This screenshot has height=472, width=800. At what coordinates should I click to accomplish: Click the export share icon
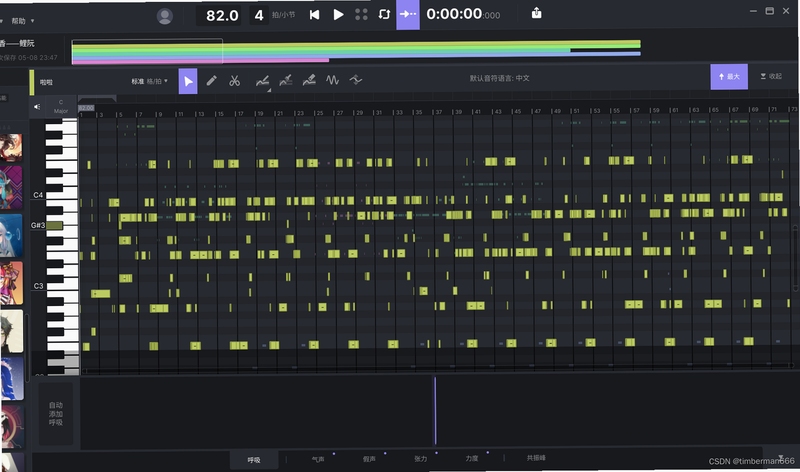click(536, 13)
